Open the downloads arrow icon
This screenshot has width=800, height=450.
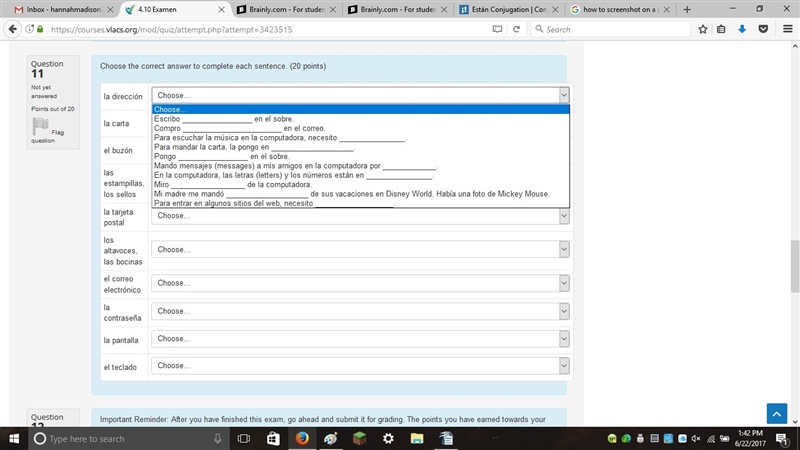[742, 29]
